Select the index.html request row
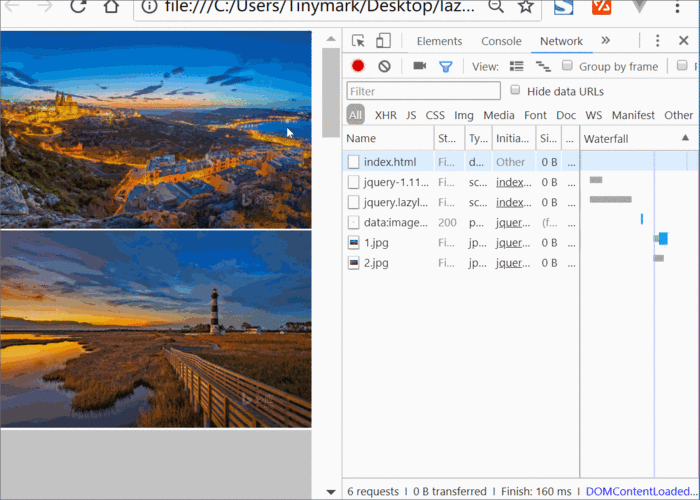 tap(390, 162)
